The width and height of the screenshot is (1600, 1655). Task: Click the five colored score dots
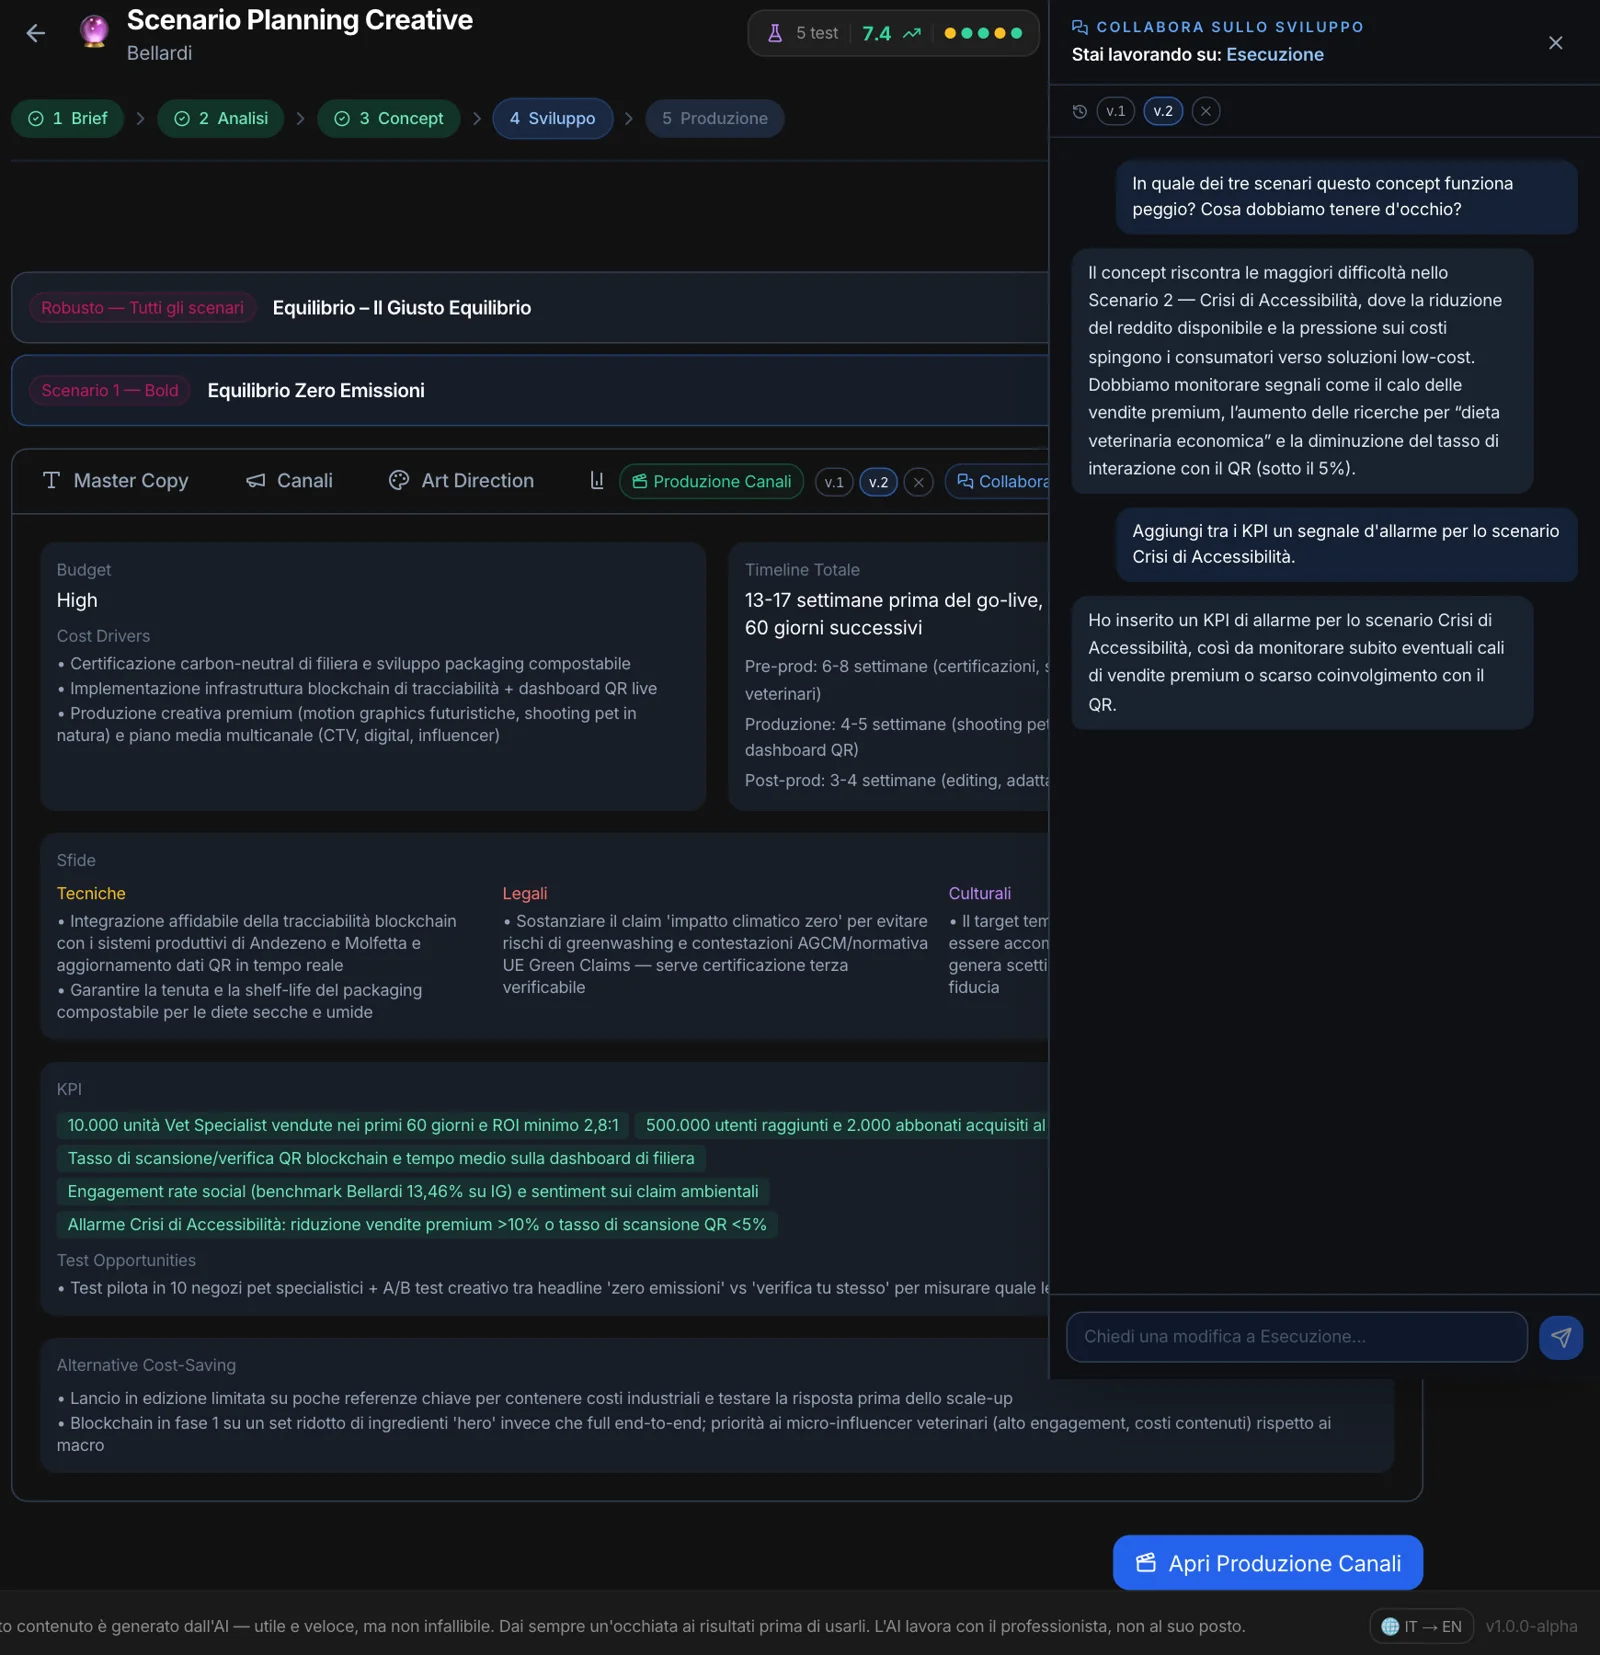click(x=983, y=33)
